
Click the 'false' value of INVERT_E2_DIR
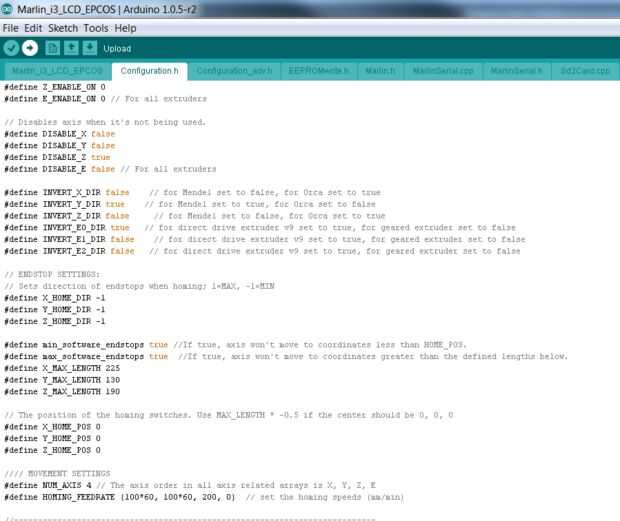pyautogui.click(x=122, y=251)
